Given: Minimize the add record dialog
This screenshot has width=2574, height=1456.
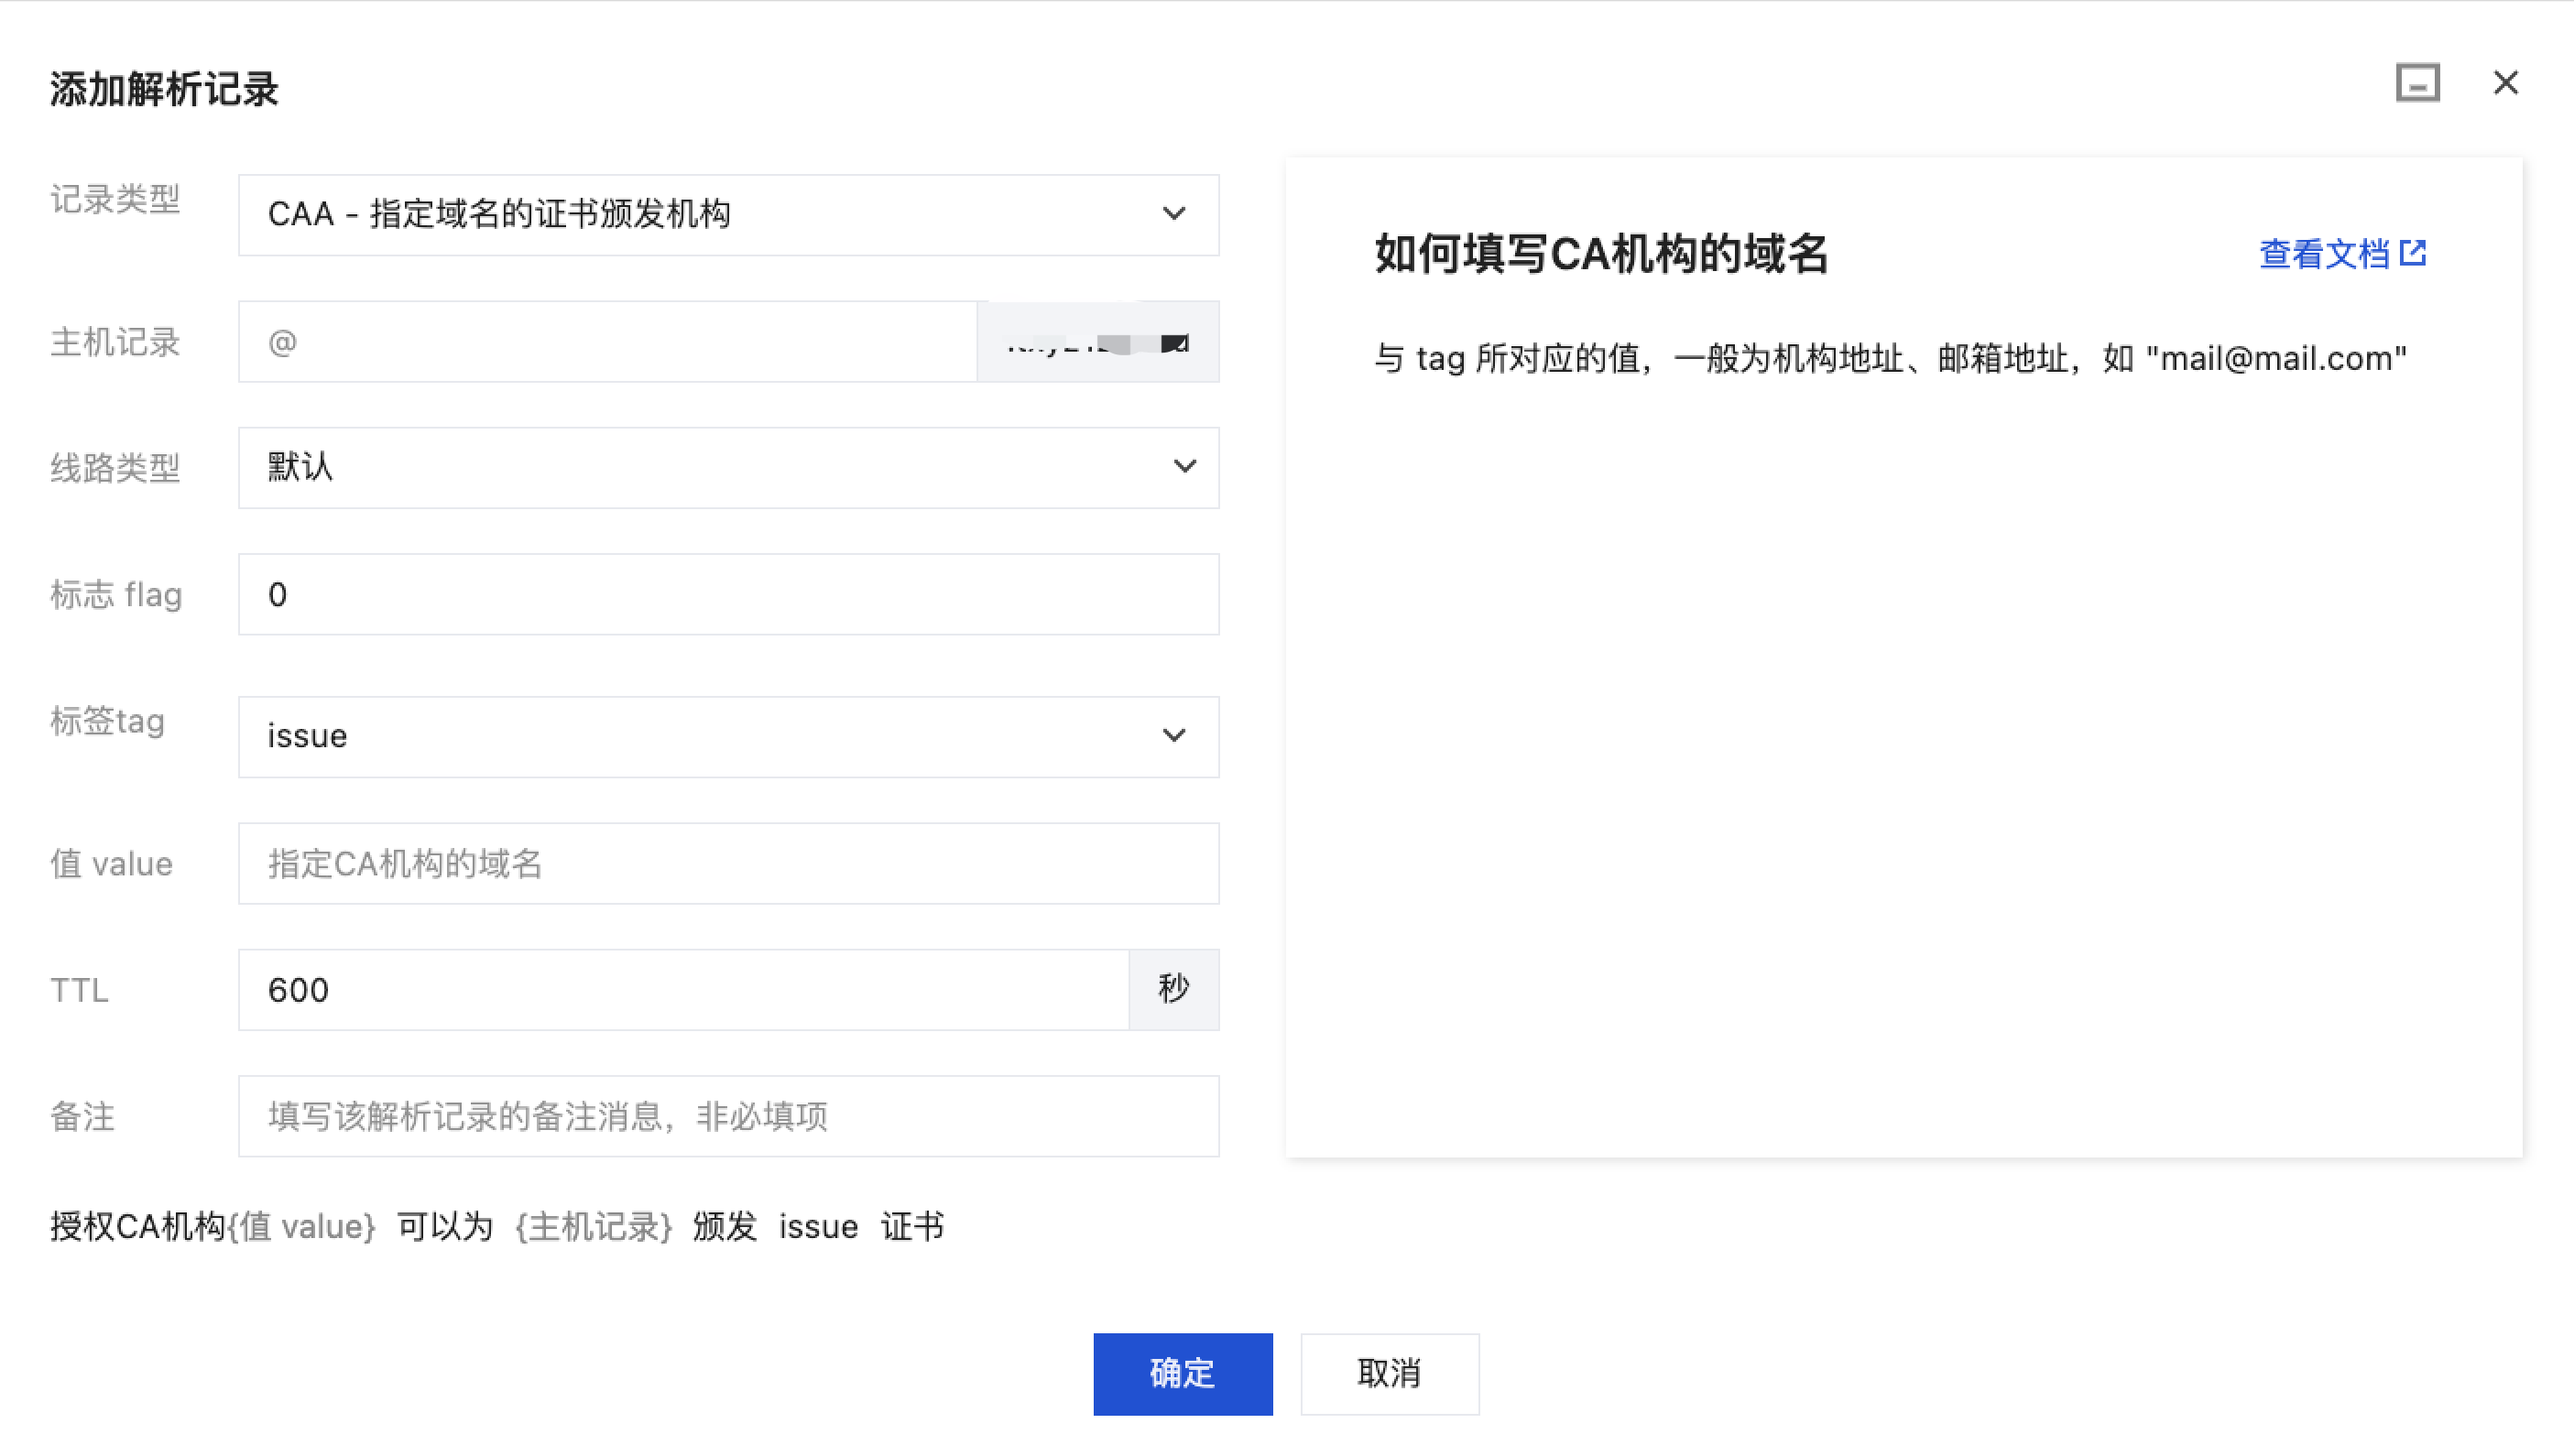Looking at the screenshot, I should tap(2417, 83).
